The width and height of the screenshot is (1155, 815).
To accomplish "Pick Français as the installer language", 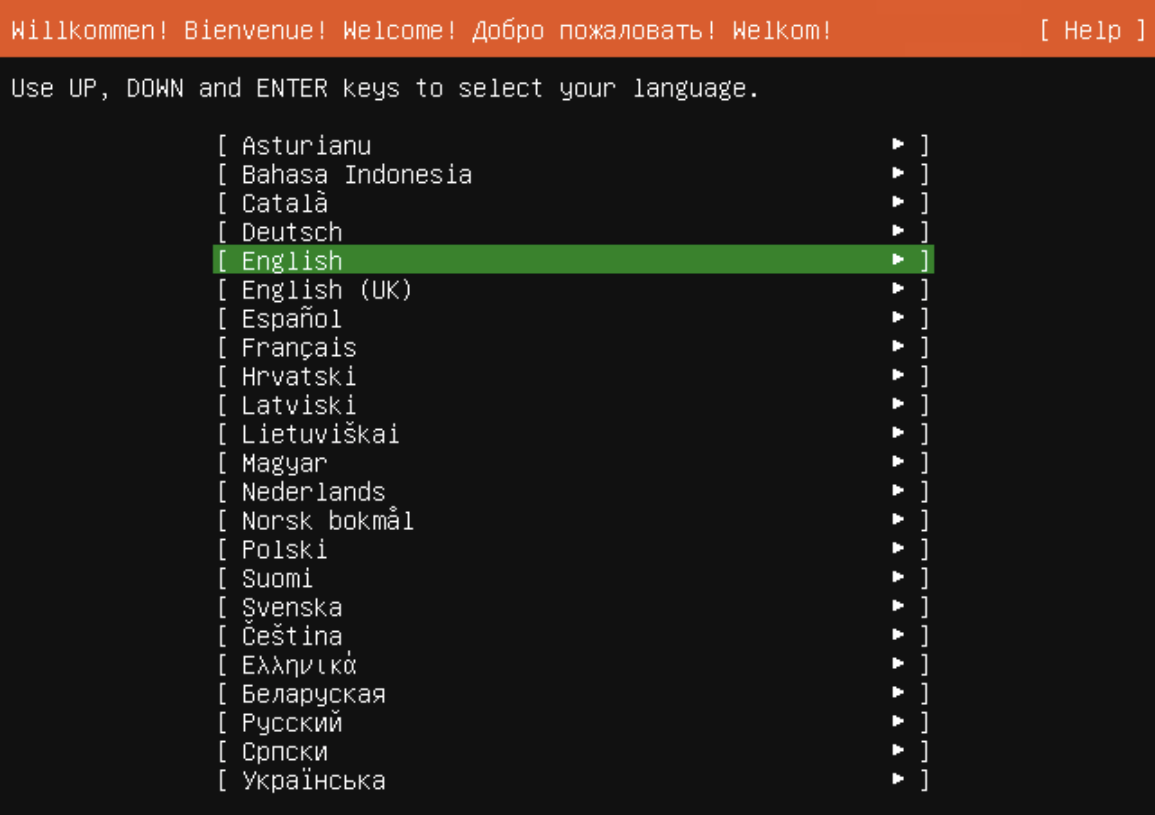I will tap(296, 348).
